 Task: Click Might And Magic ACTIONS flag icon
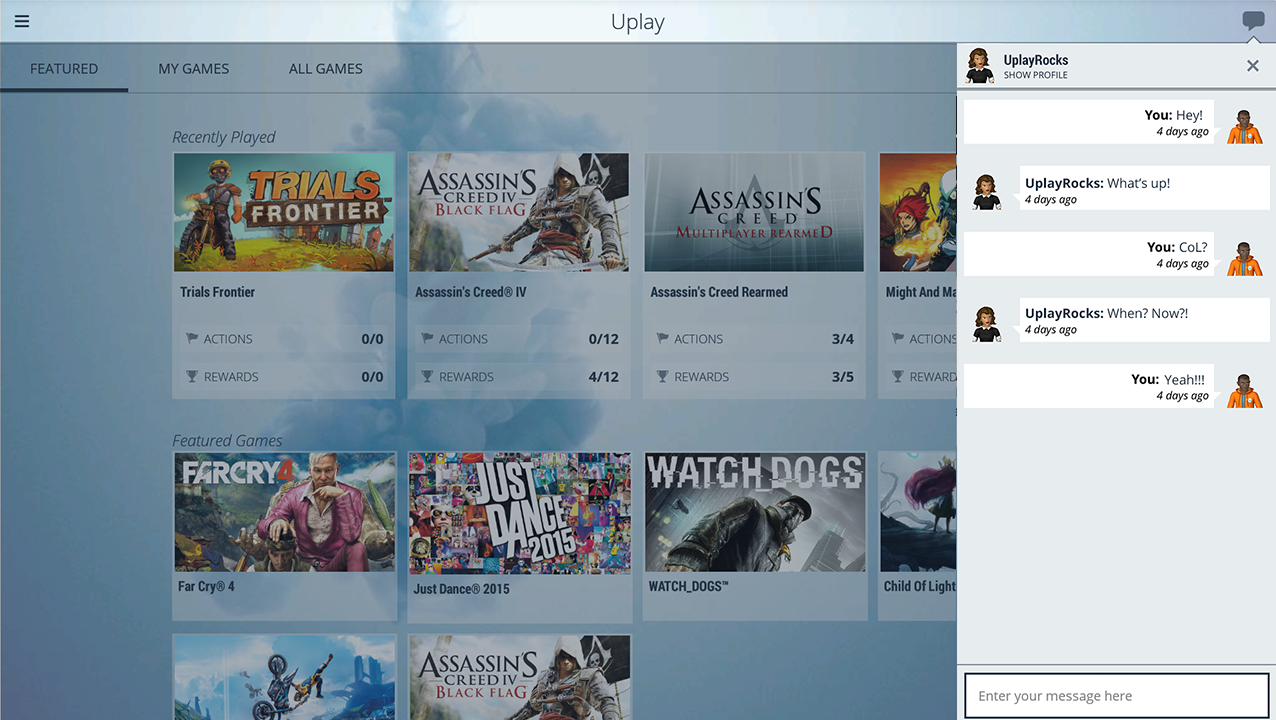[x=897, y=339]
